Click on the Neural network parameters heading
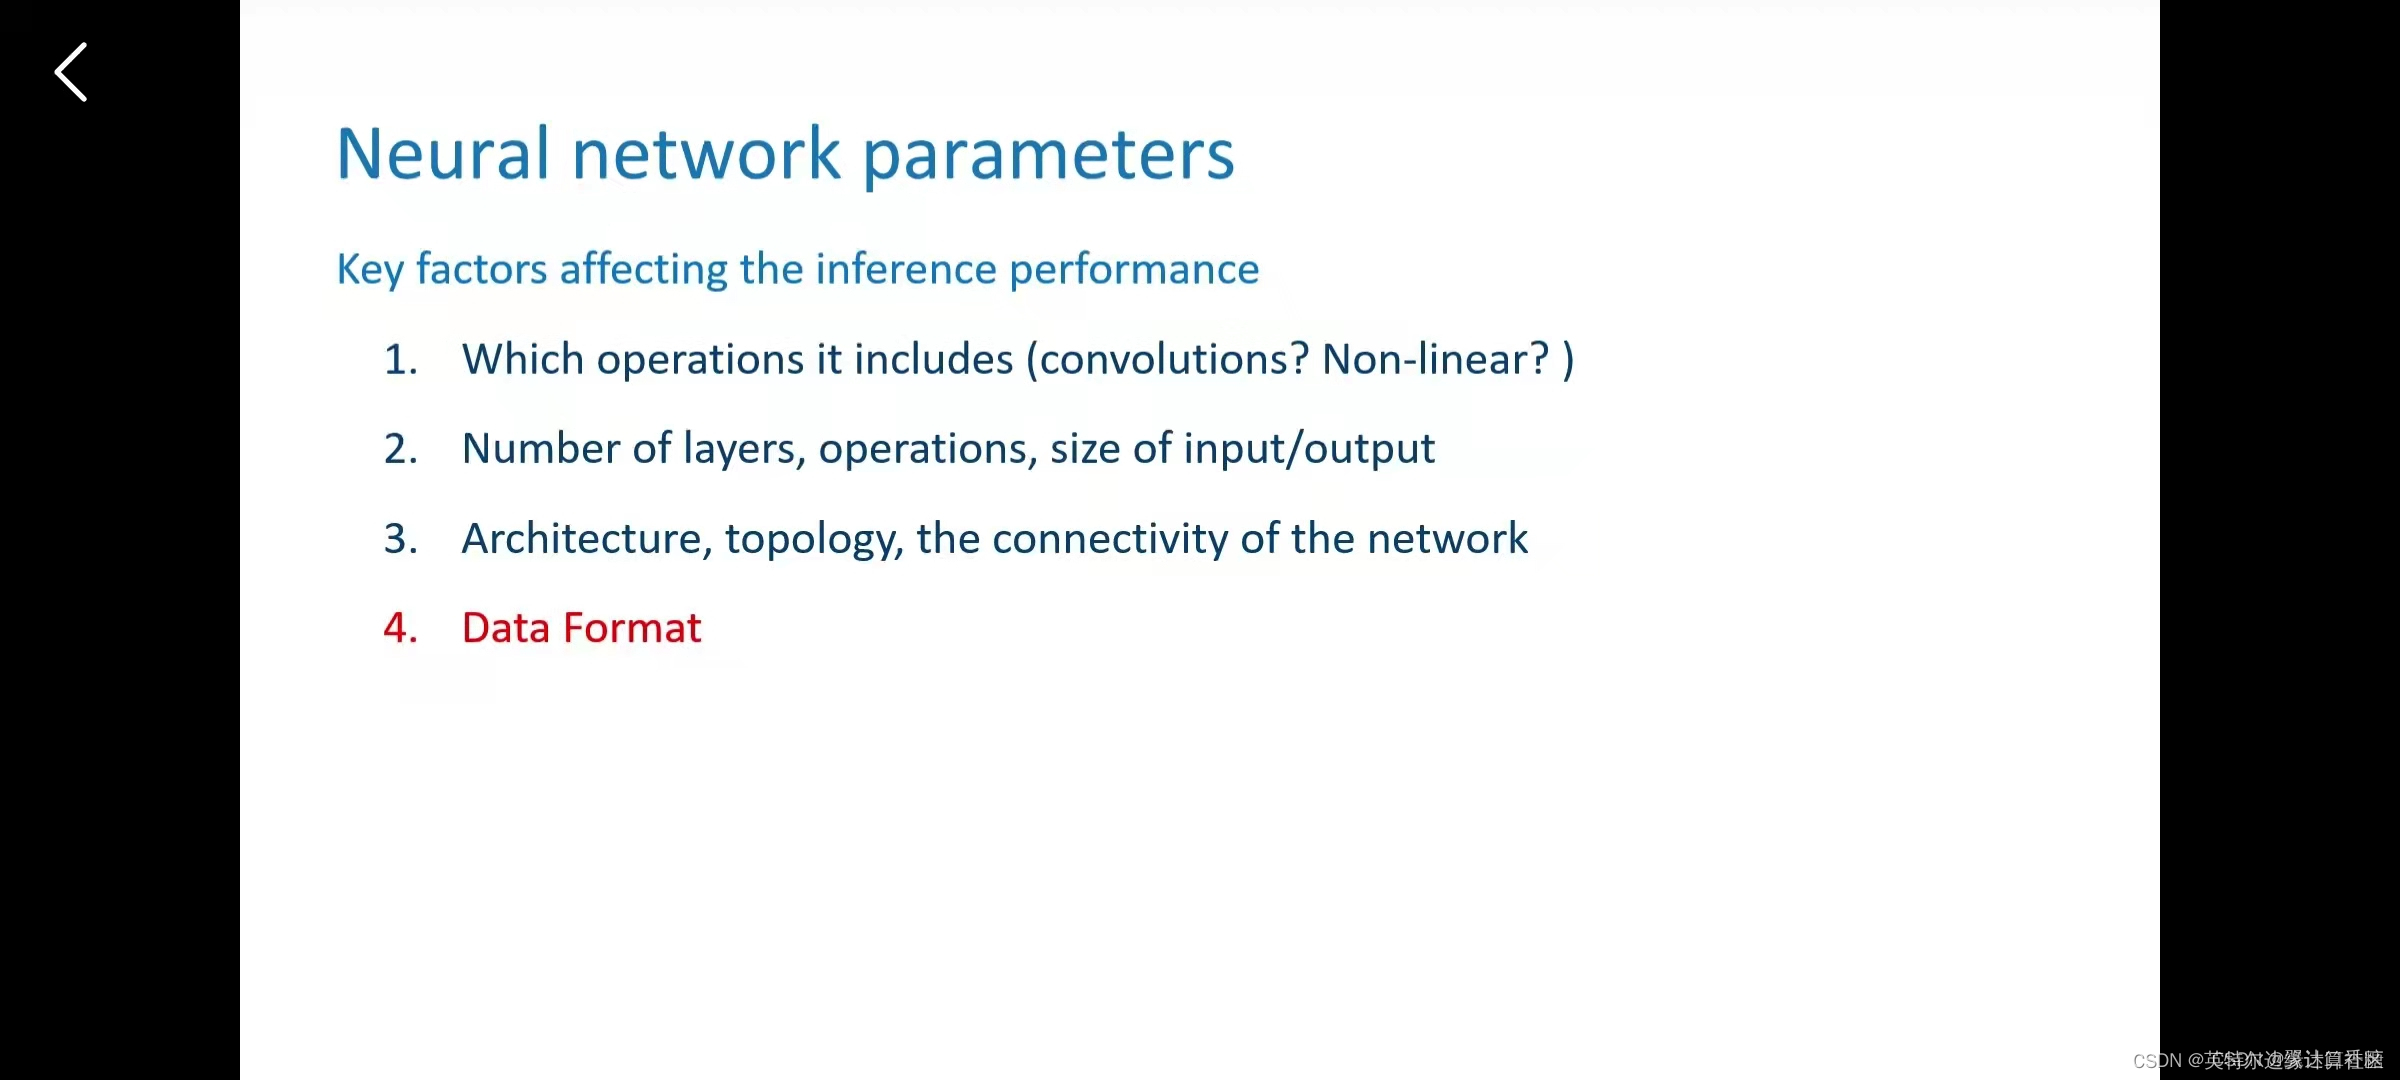This screenshot has width=2400, height=1080. [x=785, y=151]
